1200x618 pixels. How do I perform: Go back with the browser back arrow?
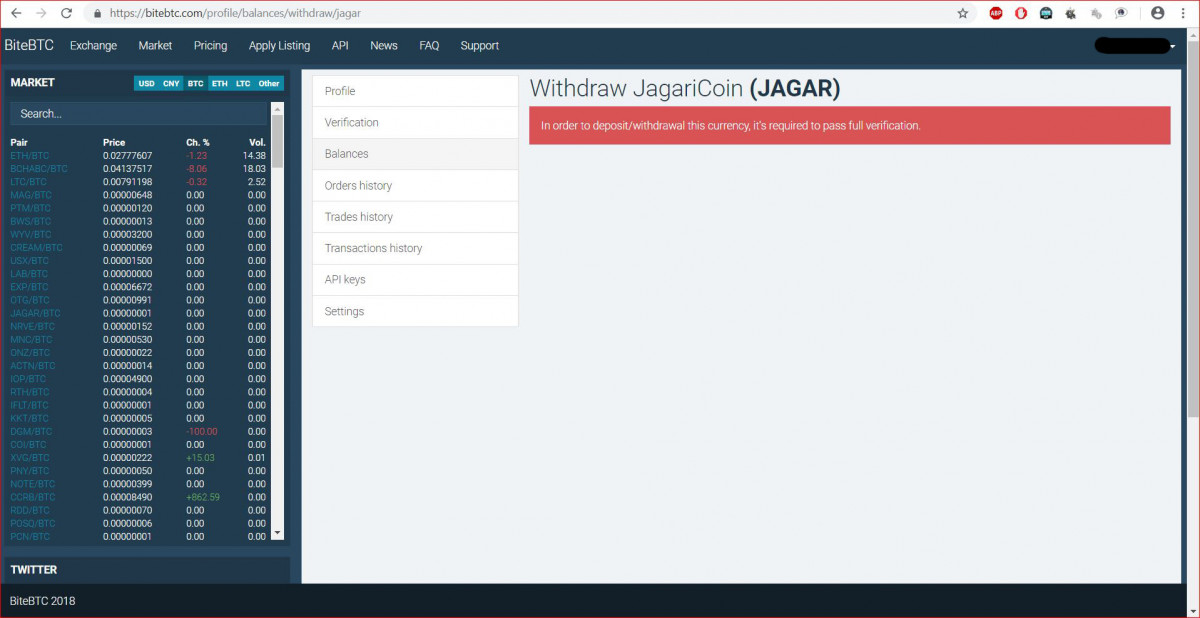pos(16,14)
